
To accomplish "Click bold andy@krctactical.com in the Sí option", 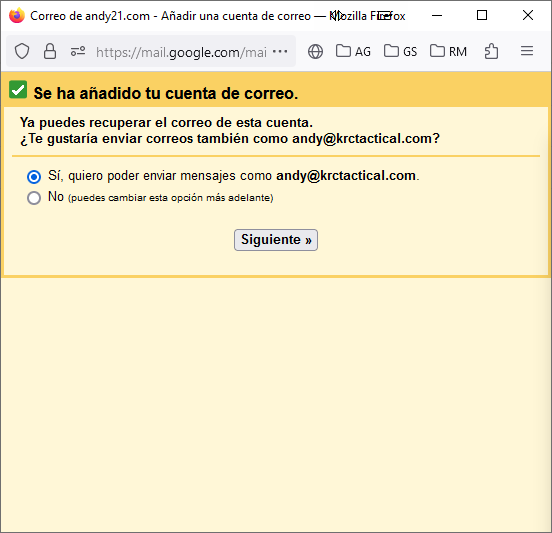I will (x=346, y=175).
